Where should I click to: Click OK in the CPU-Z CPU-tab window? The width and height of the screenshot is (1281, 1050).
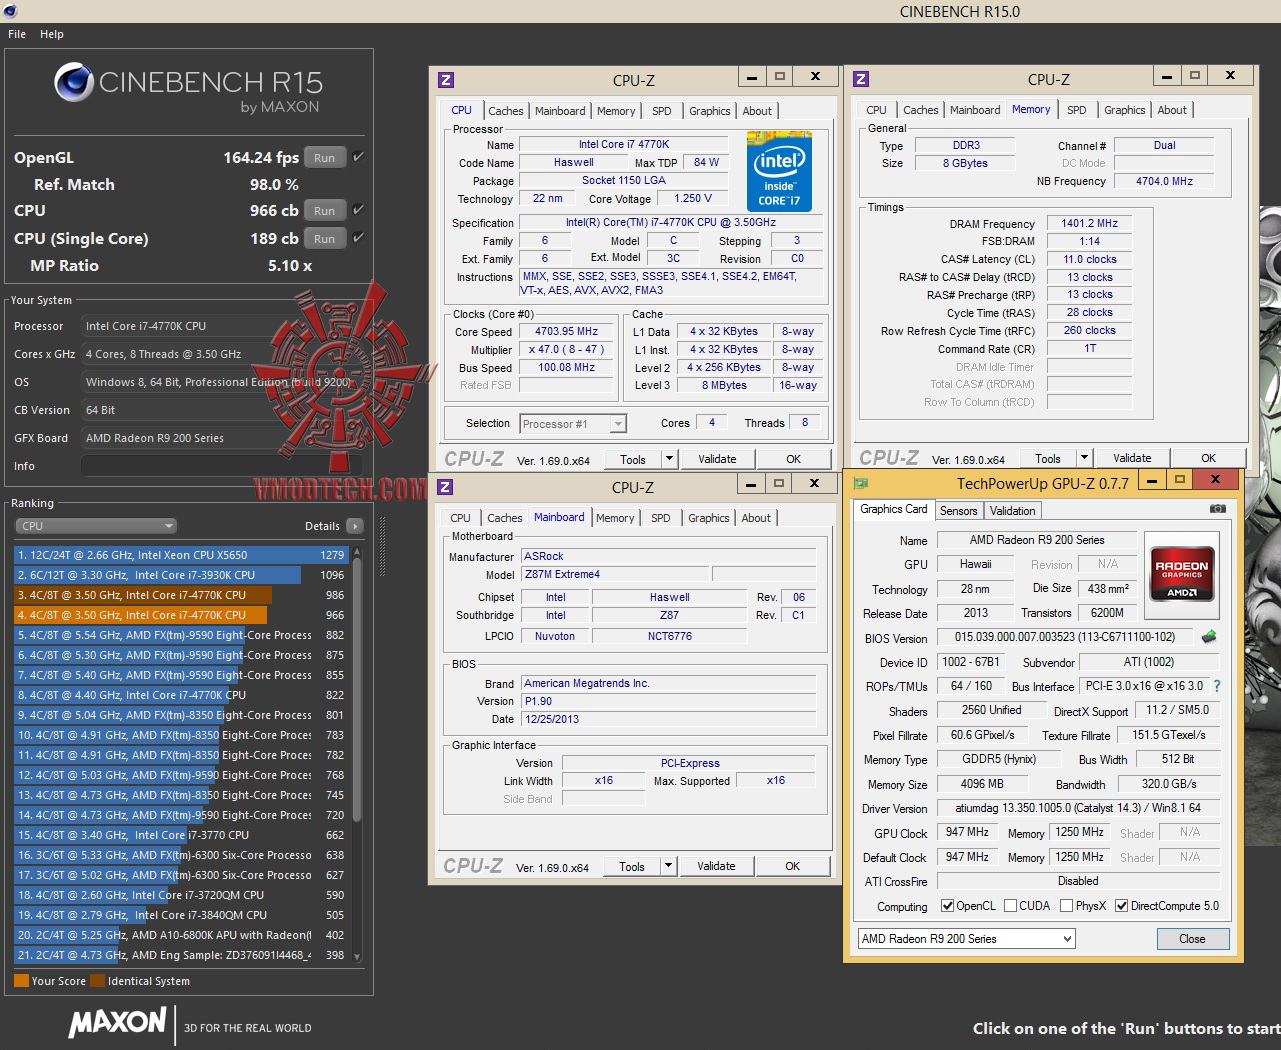(x=794, y=459)
